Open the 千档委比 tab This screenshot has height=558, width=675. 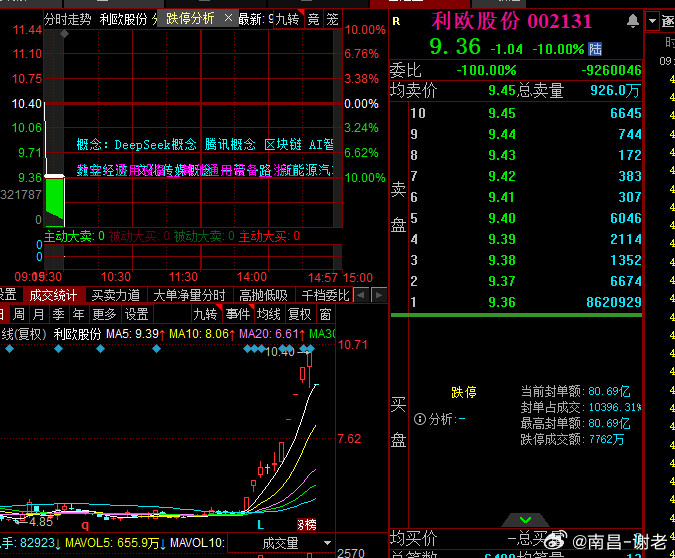[x=325, y=295]
